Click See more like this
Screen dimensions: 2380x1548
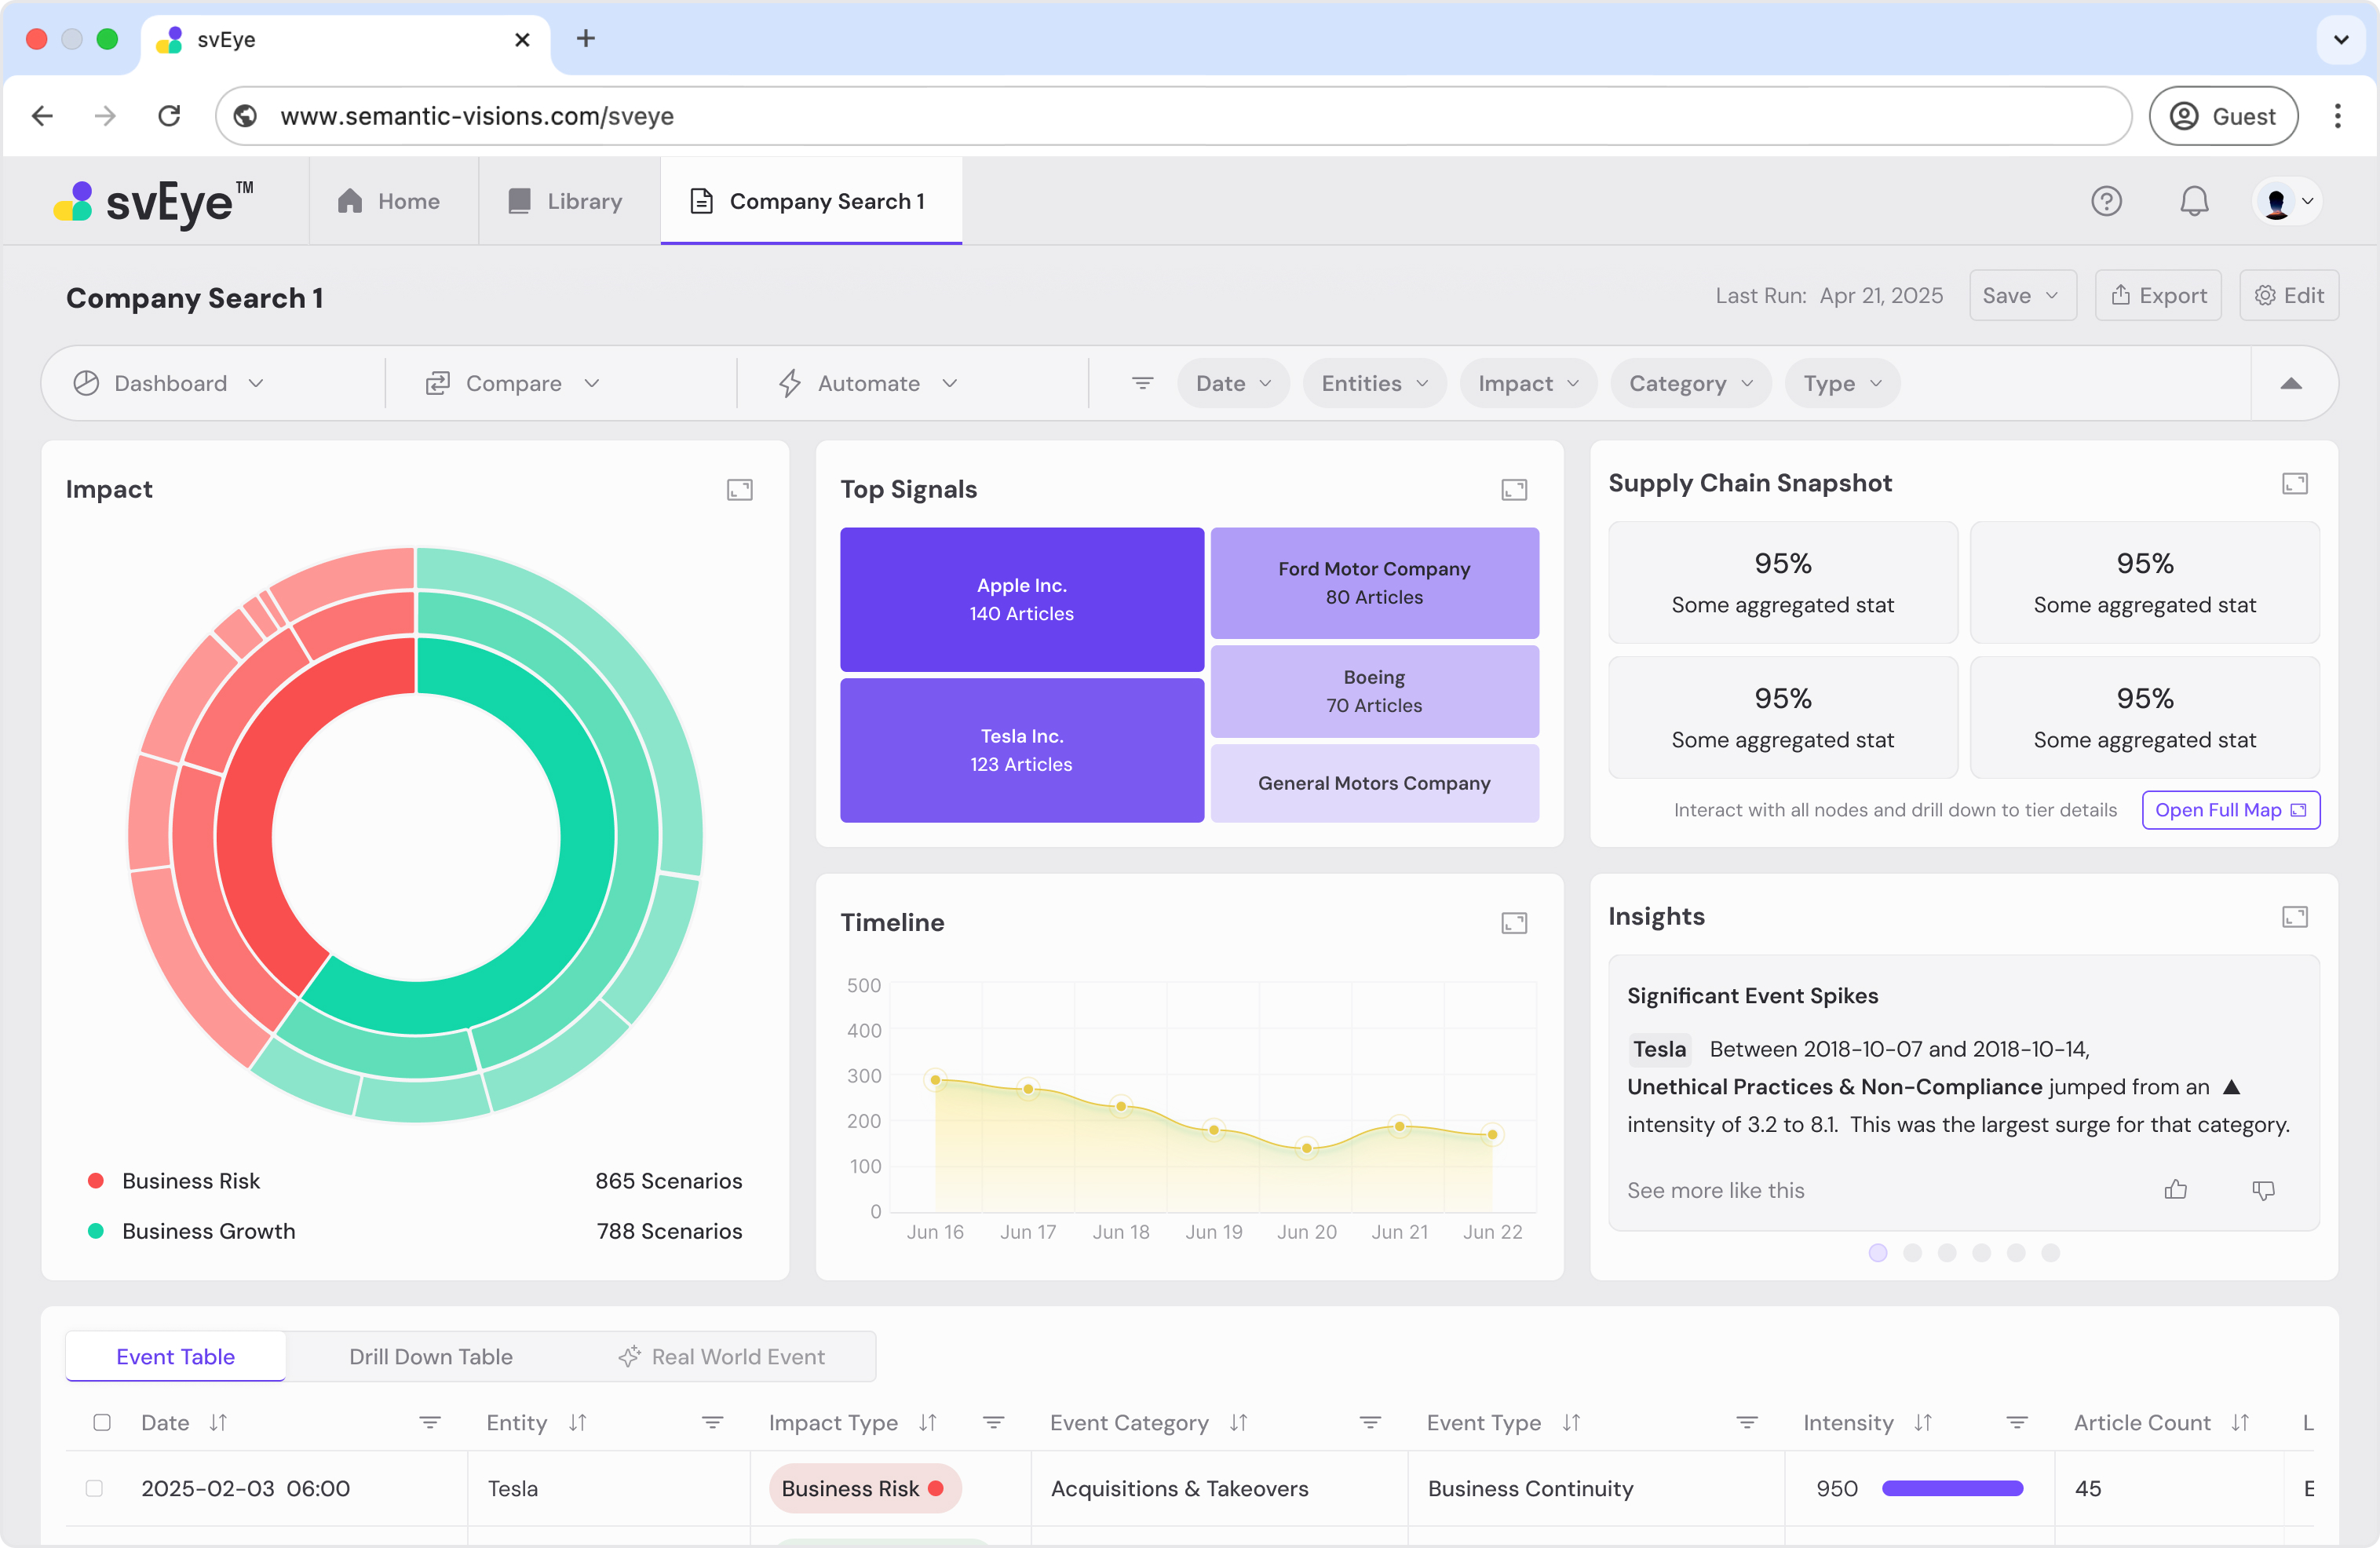1715,1189
